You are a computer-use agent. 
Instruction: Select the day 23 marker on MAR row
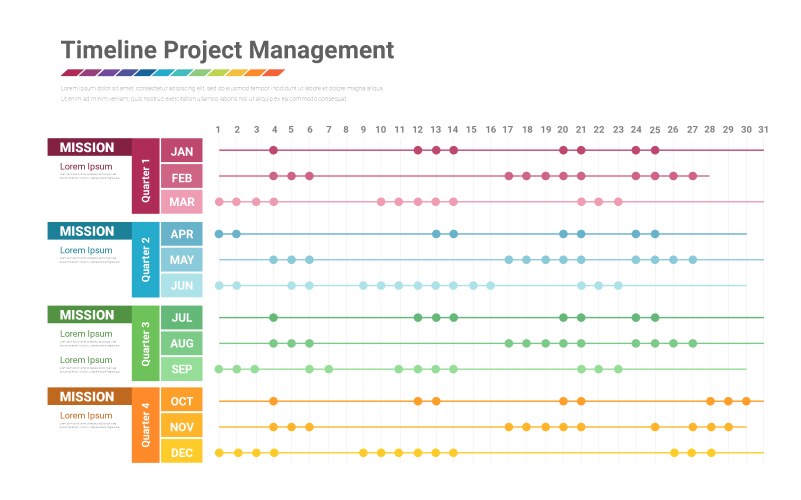(618, 201)
